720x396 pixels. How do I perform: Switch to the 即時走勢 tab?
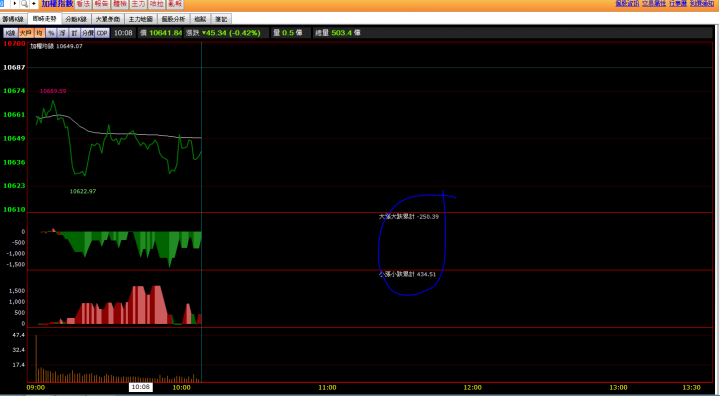point(45,19)
